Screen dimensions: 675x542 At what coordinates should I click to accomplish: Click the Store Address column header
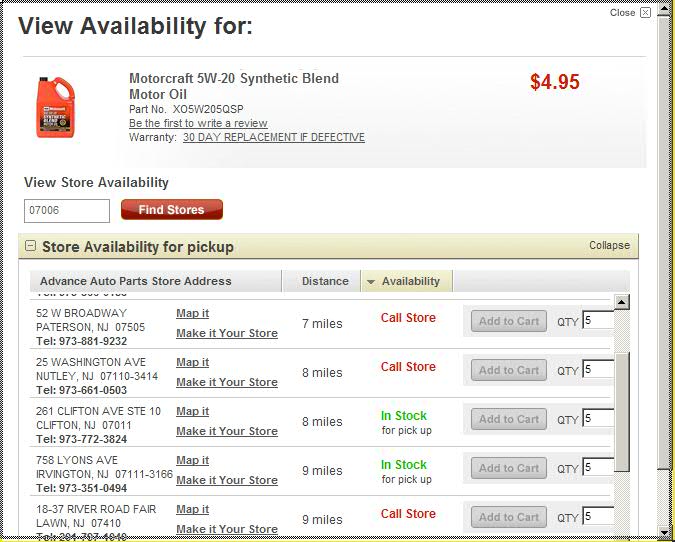click(135, 281)
